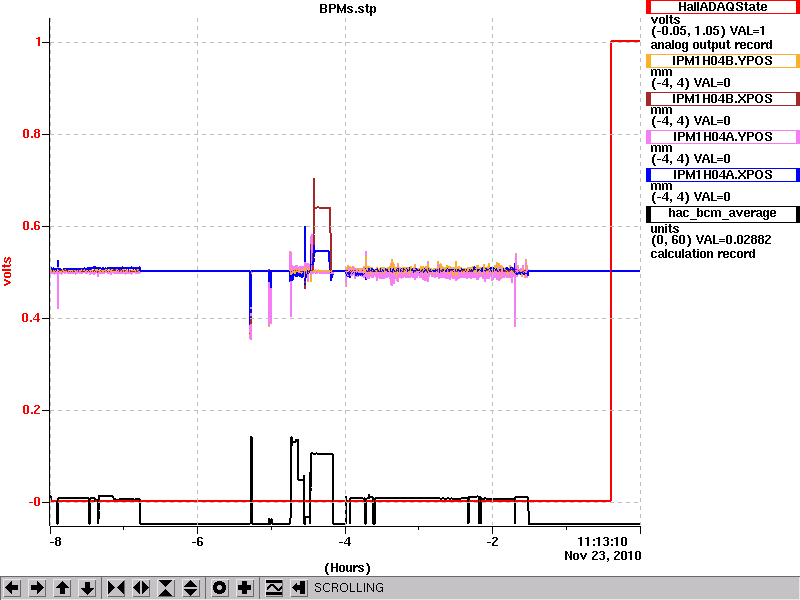Click the 0.4 y-axis tick value
The image size is (800, 600).
32,318
